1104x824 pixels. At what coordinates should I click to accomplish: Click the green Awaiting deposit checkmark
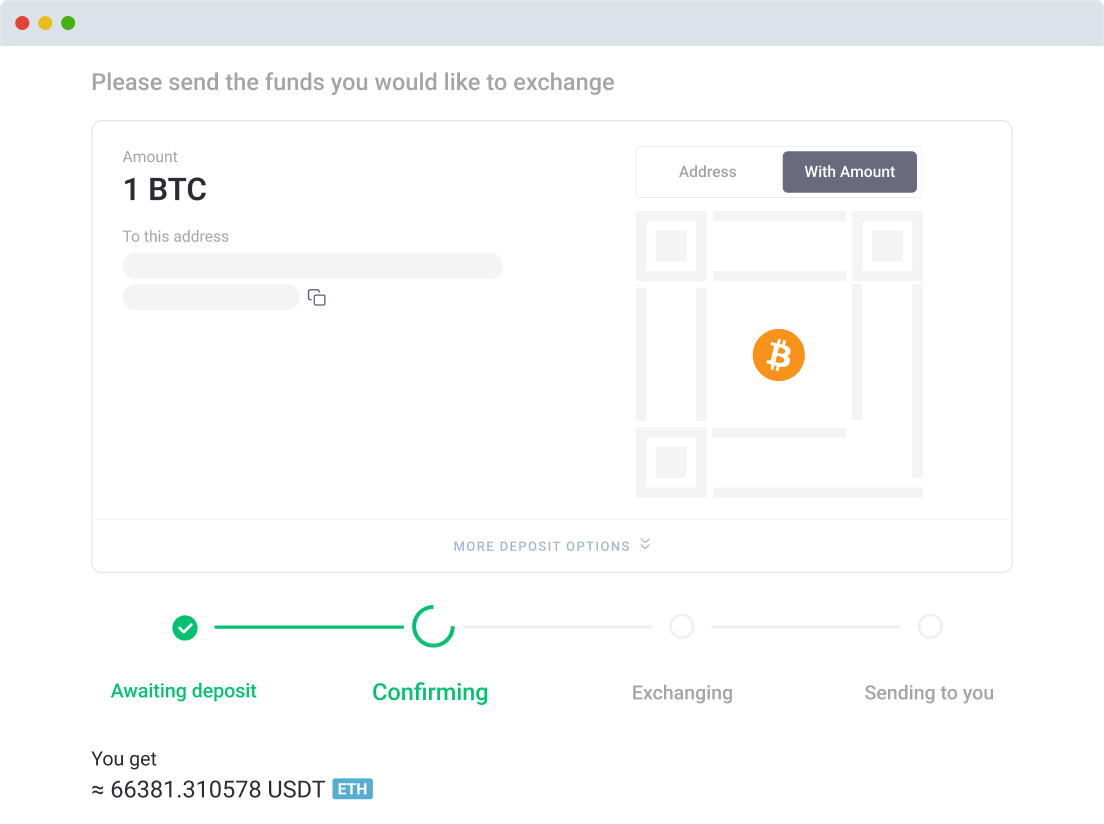[184, 627]
